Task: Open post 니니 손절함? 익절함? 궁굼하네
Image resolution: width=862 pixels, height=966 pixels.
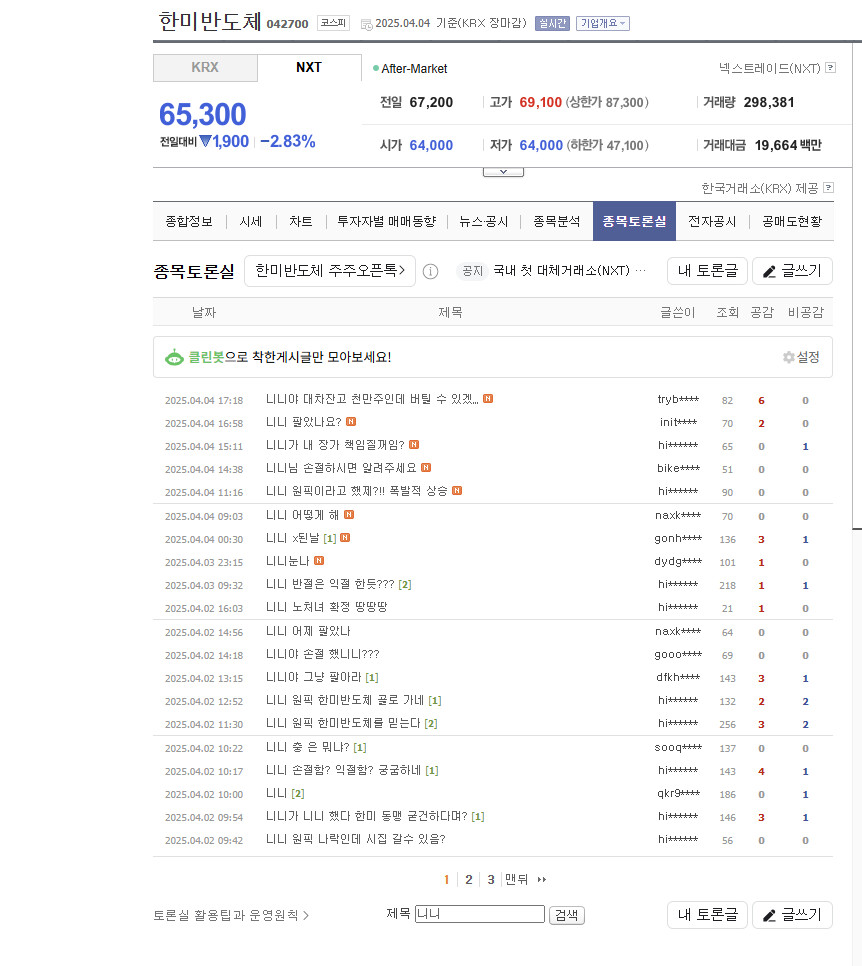Action: pyautogui.click(x=344, y=771)
